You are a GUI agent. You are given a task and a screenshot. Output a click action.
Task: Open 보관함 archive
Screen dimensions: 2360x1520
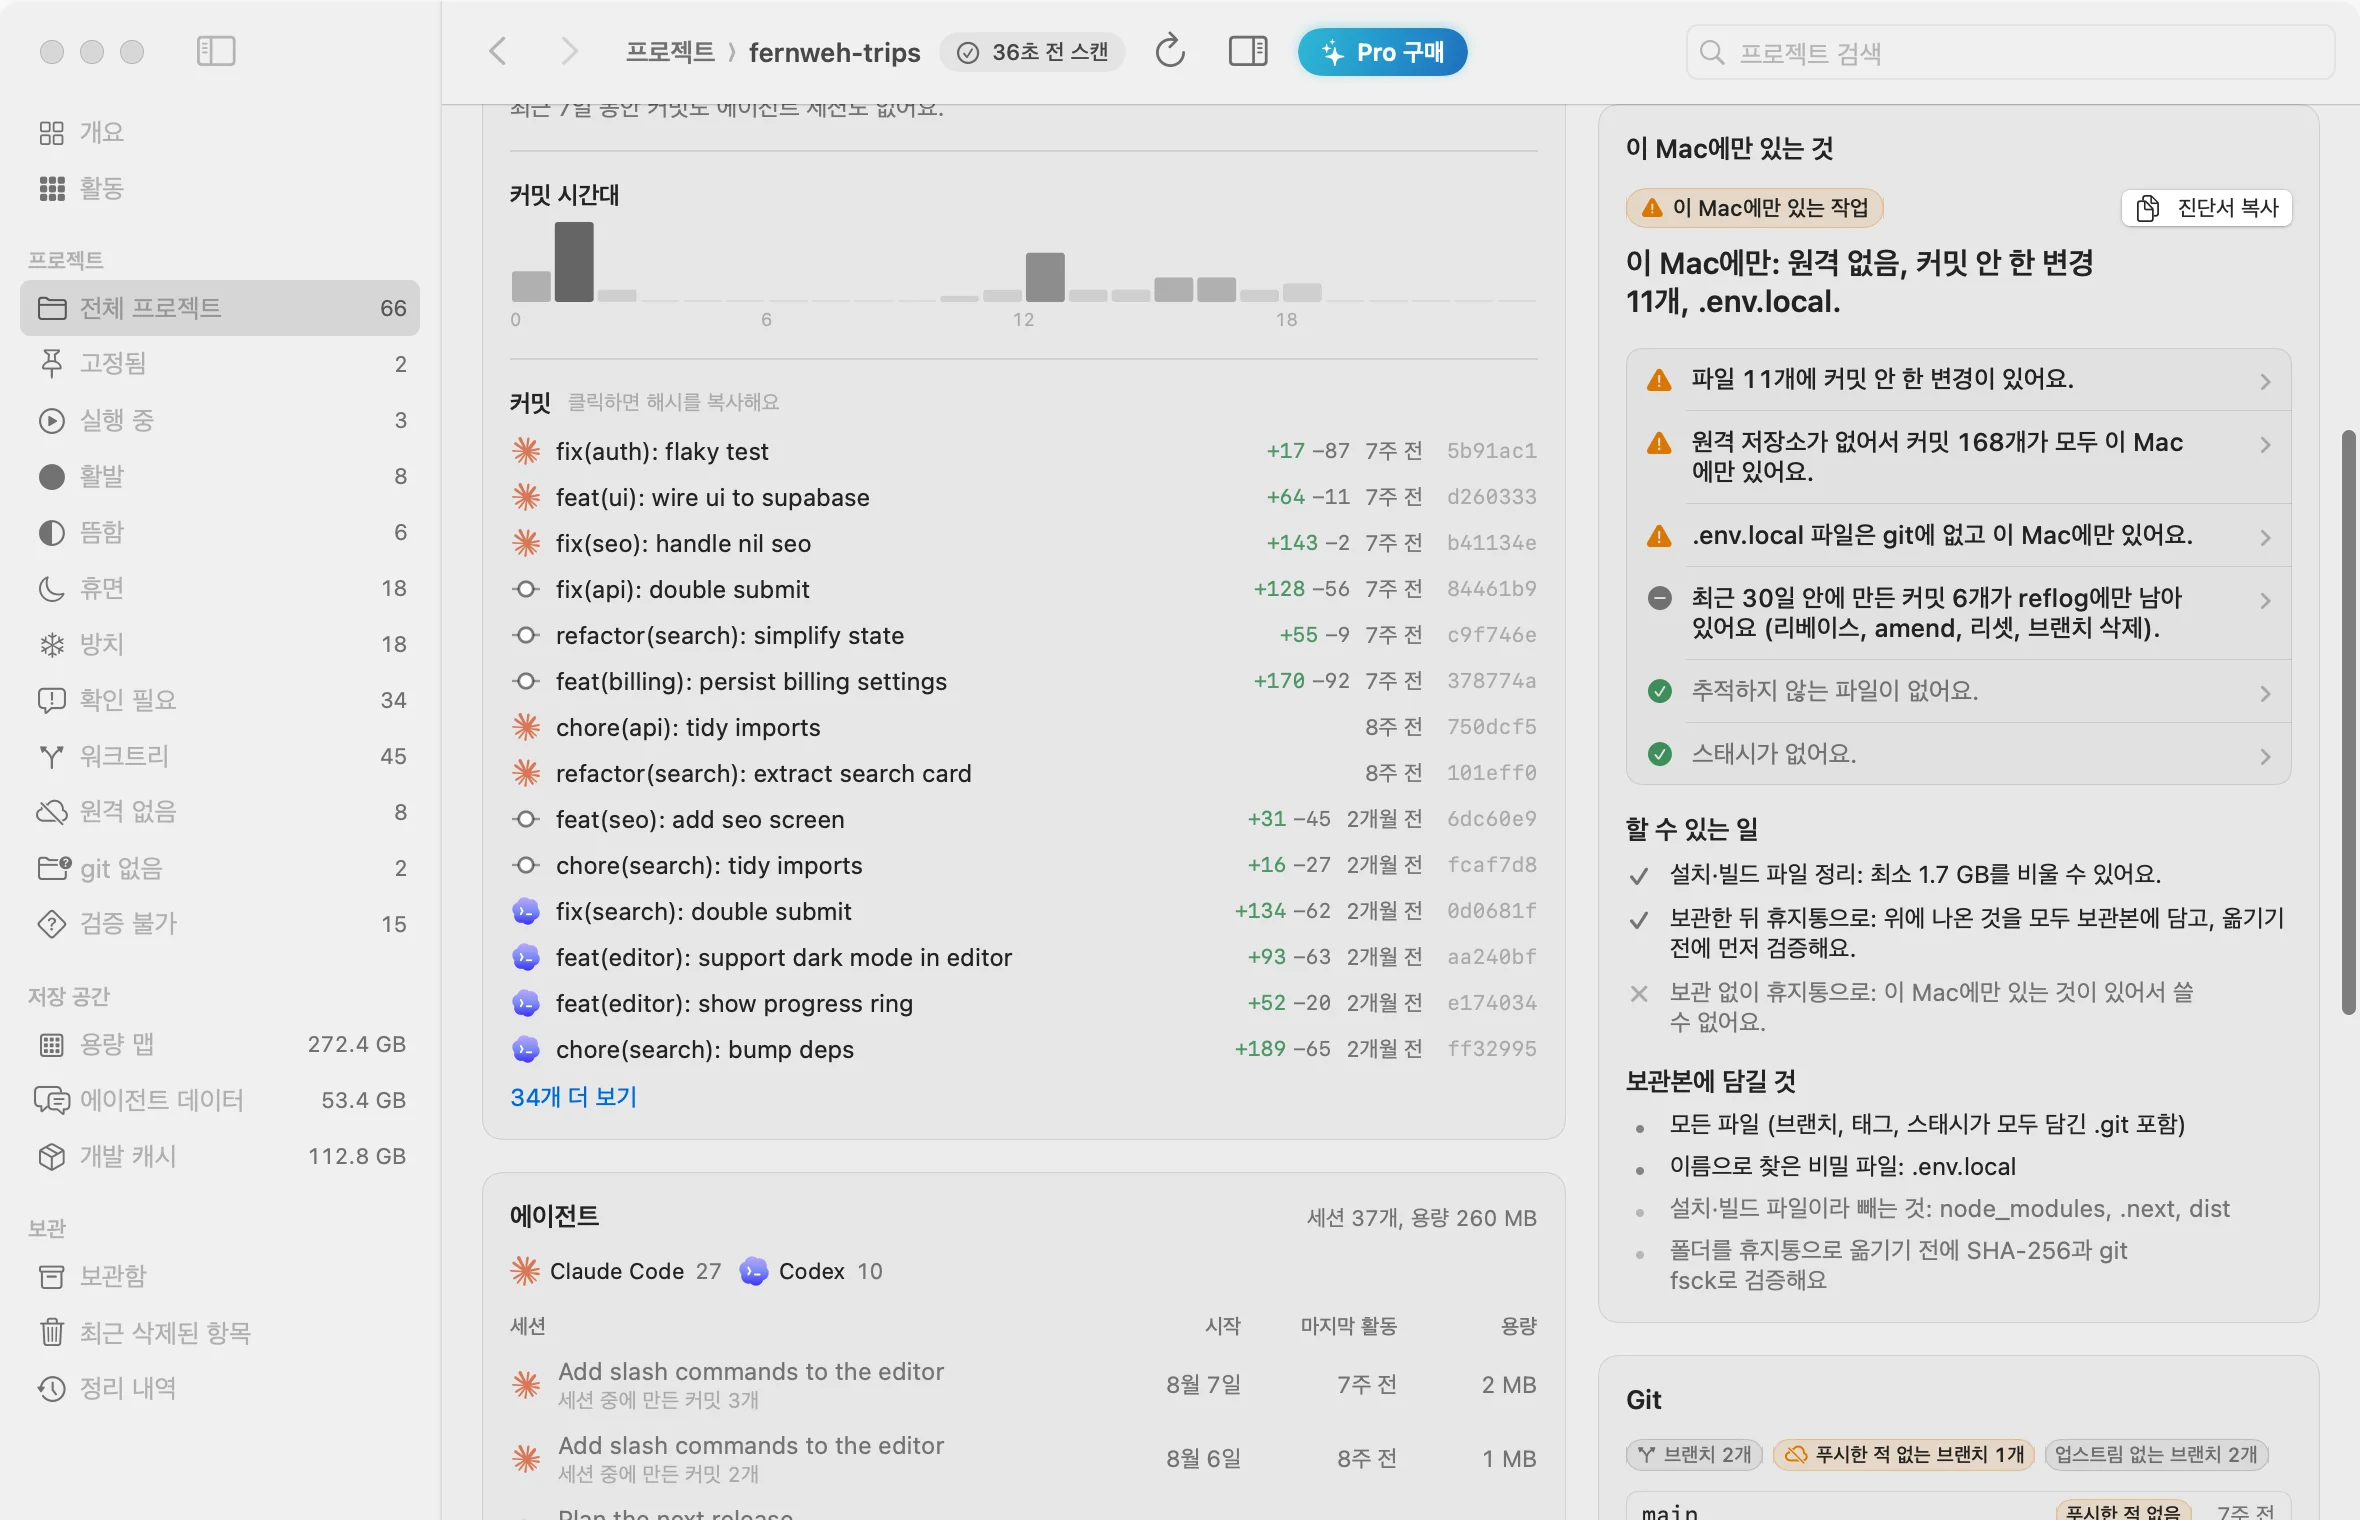click(x=220, y=1276)
